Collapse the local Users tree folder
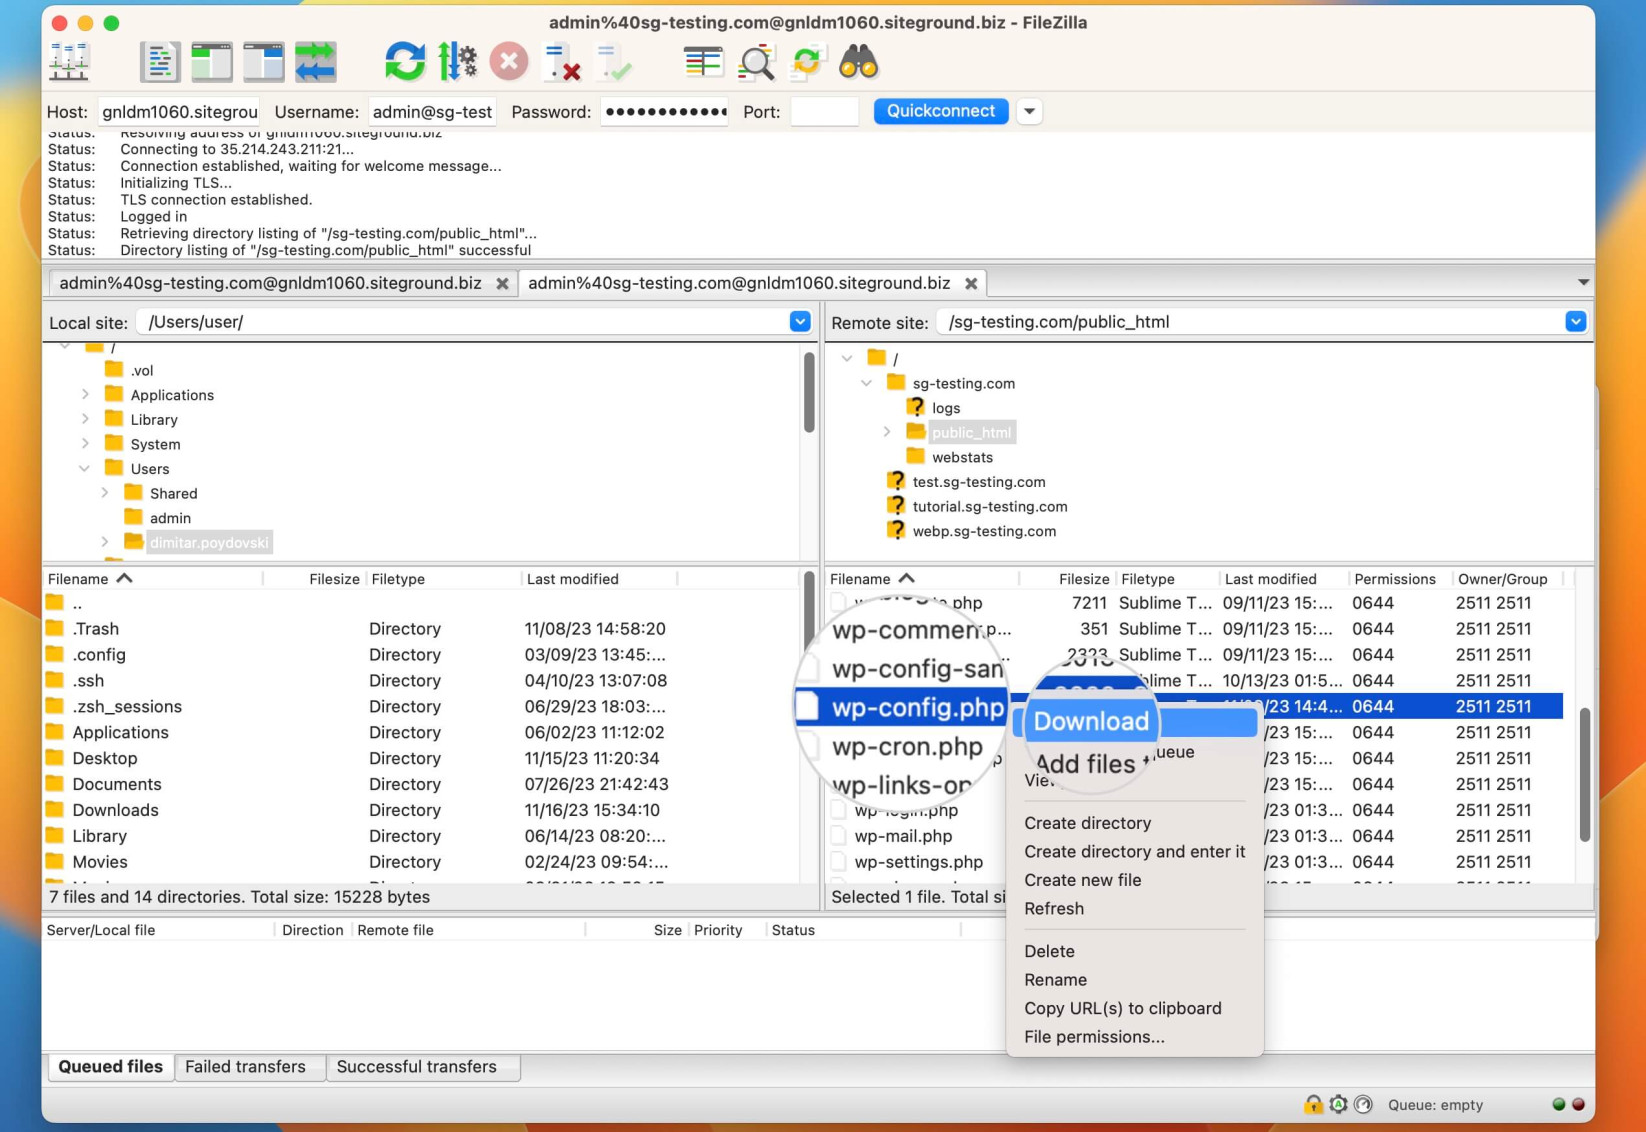1646x1132 pixels. pyautogui.click(x=85, y=468)
